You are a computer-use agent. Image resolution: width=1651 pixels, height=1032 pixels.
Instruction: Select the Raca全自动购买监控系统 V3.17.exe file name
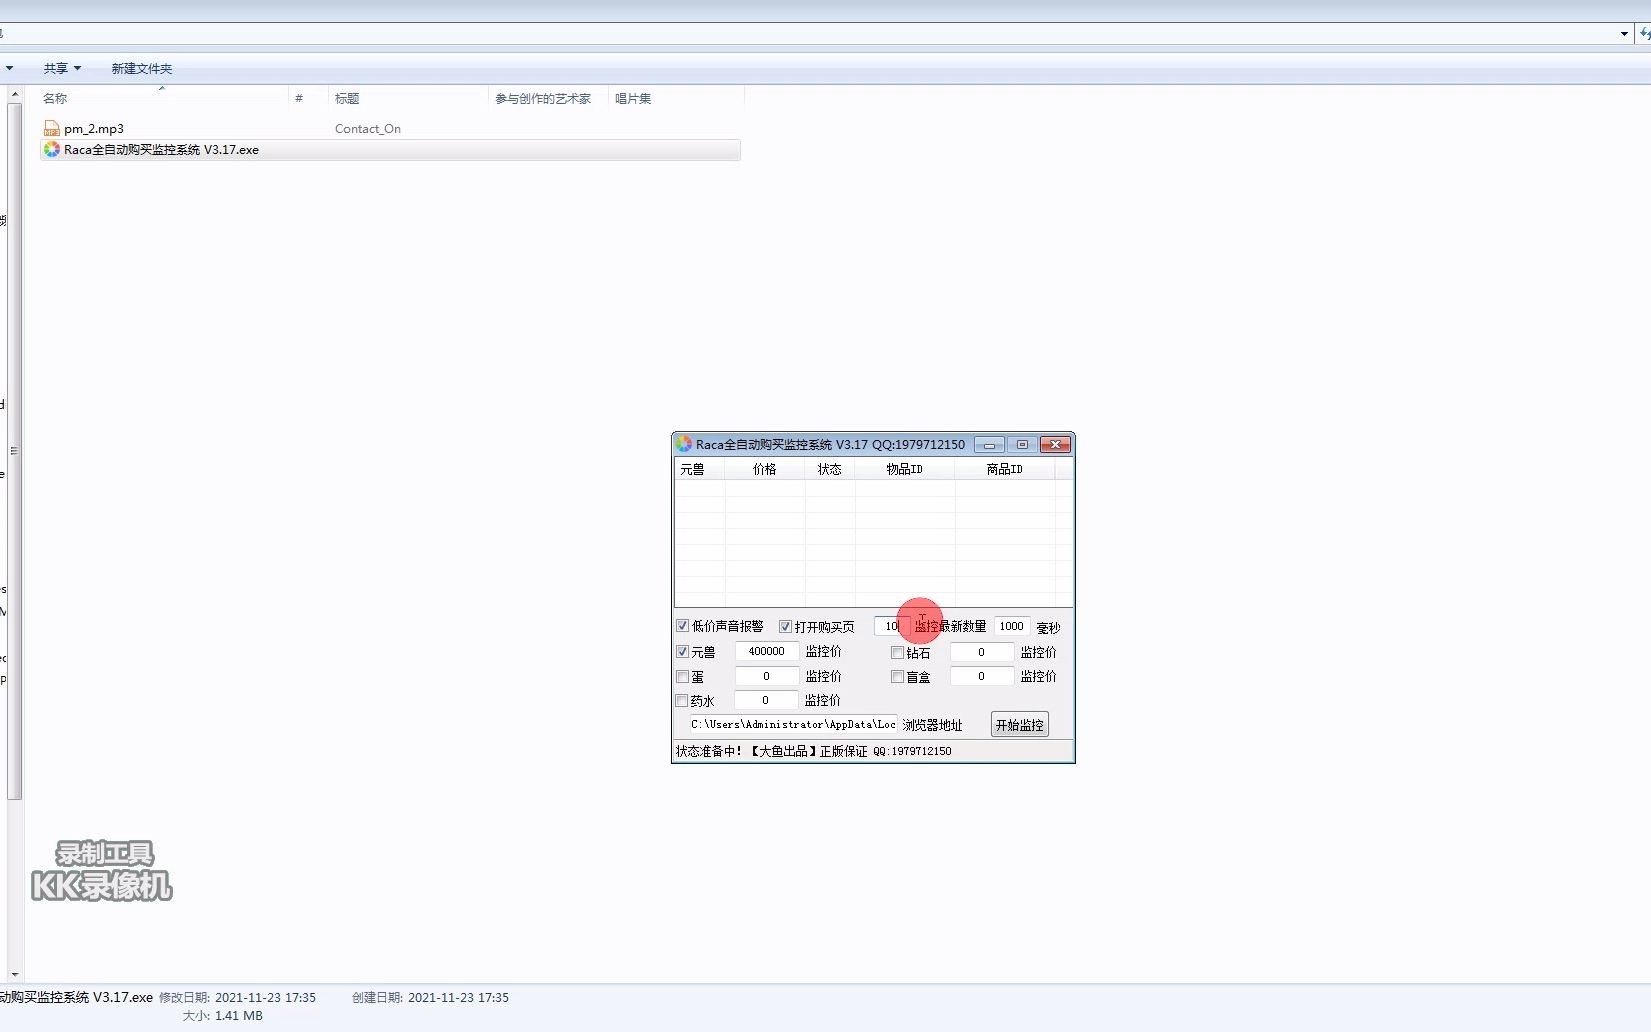(162, 150)
